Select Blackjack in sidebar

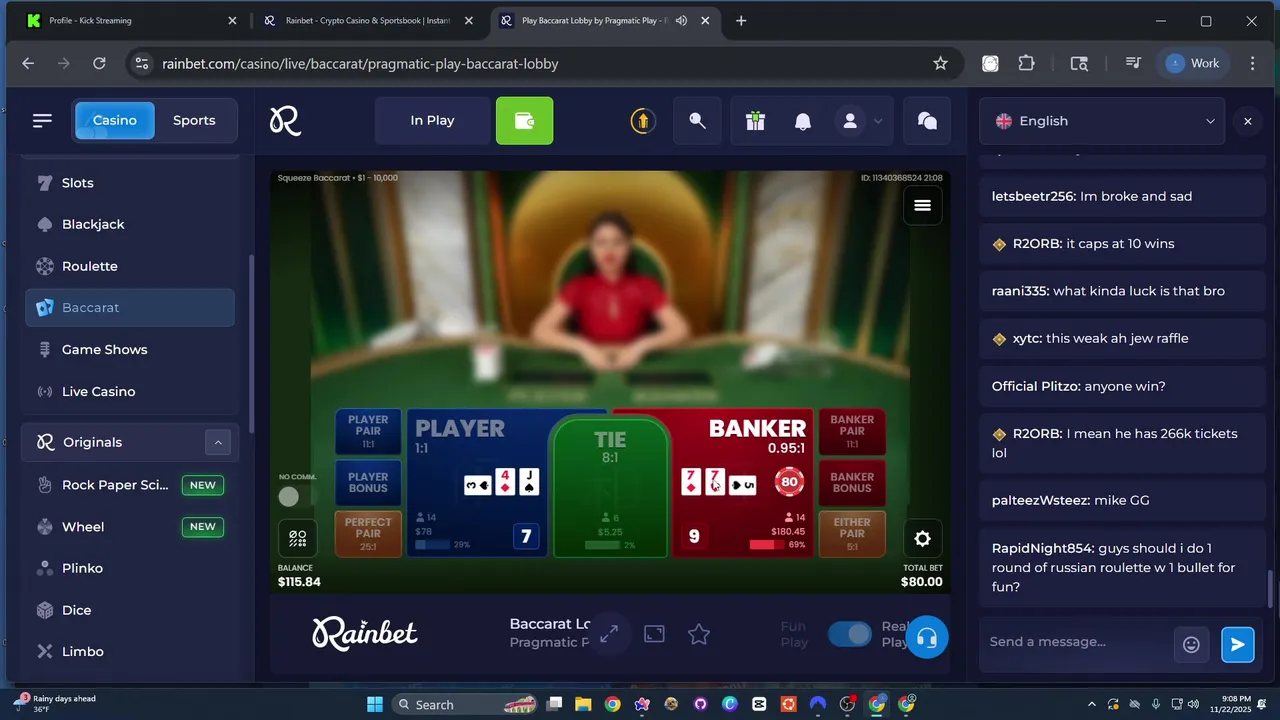[x=130, y=224]
